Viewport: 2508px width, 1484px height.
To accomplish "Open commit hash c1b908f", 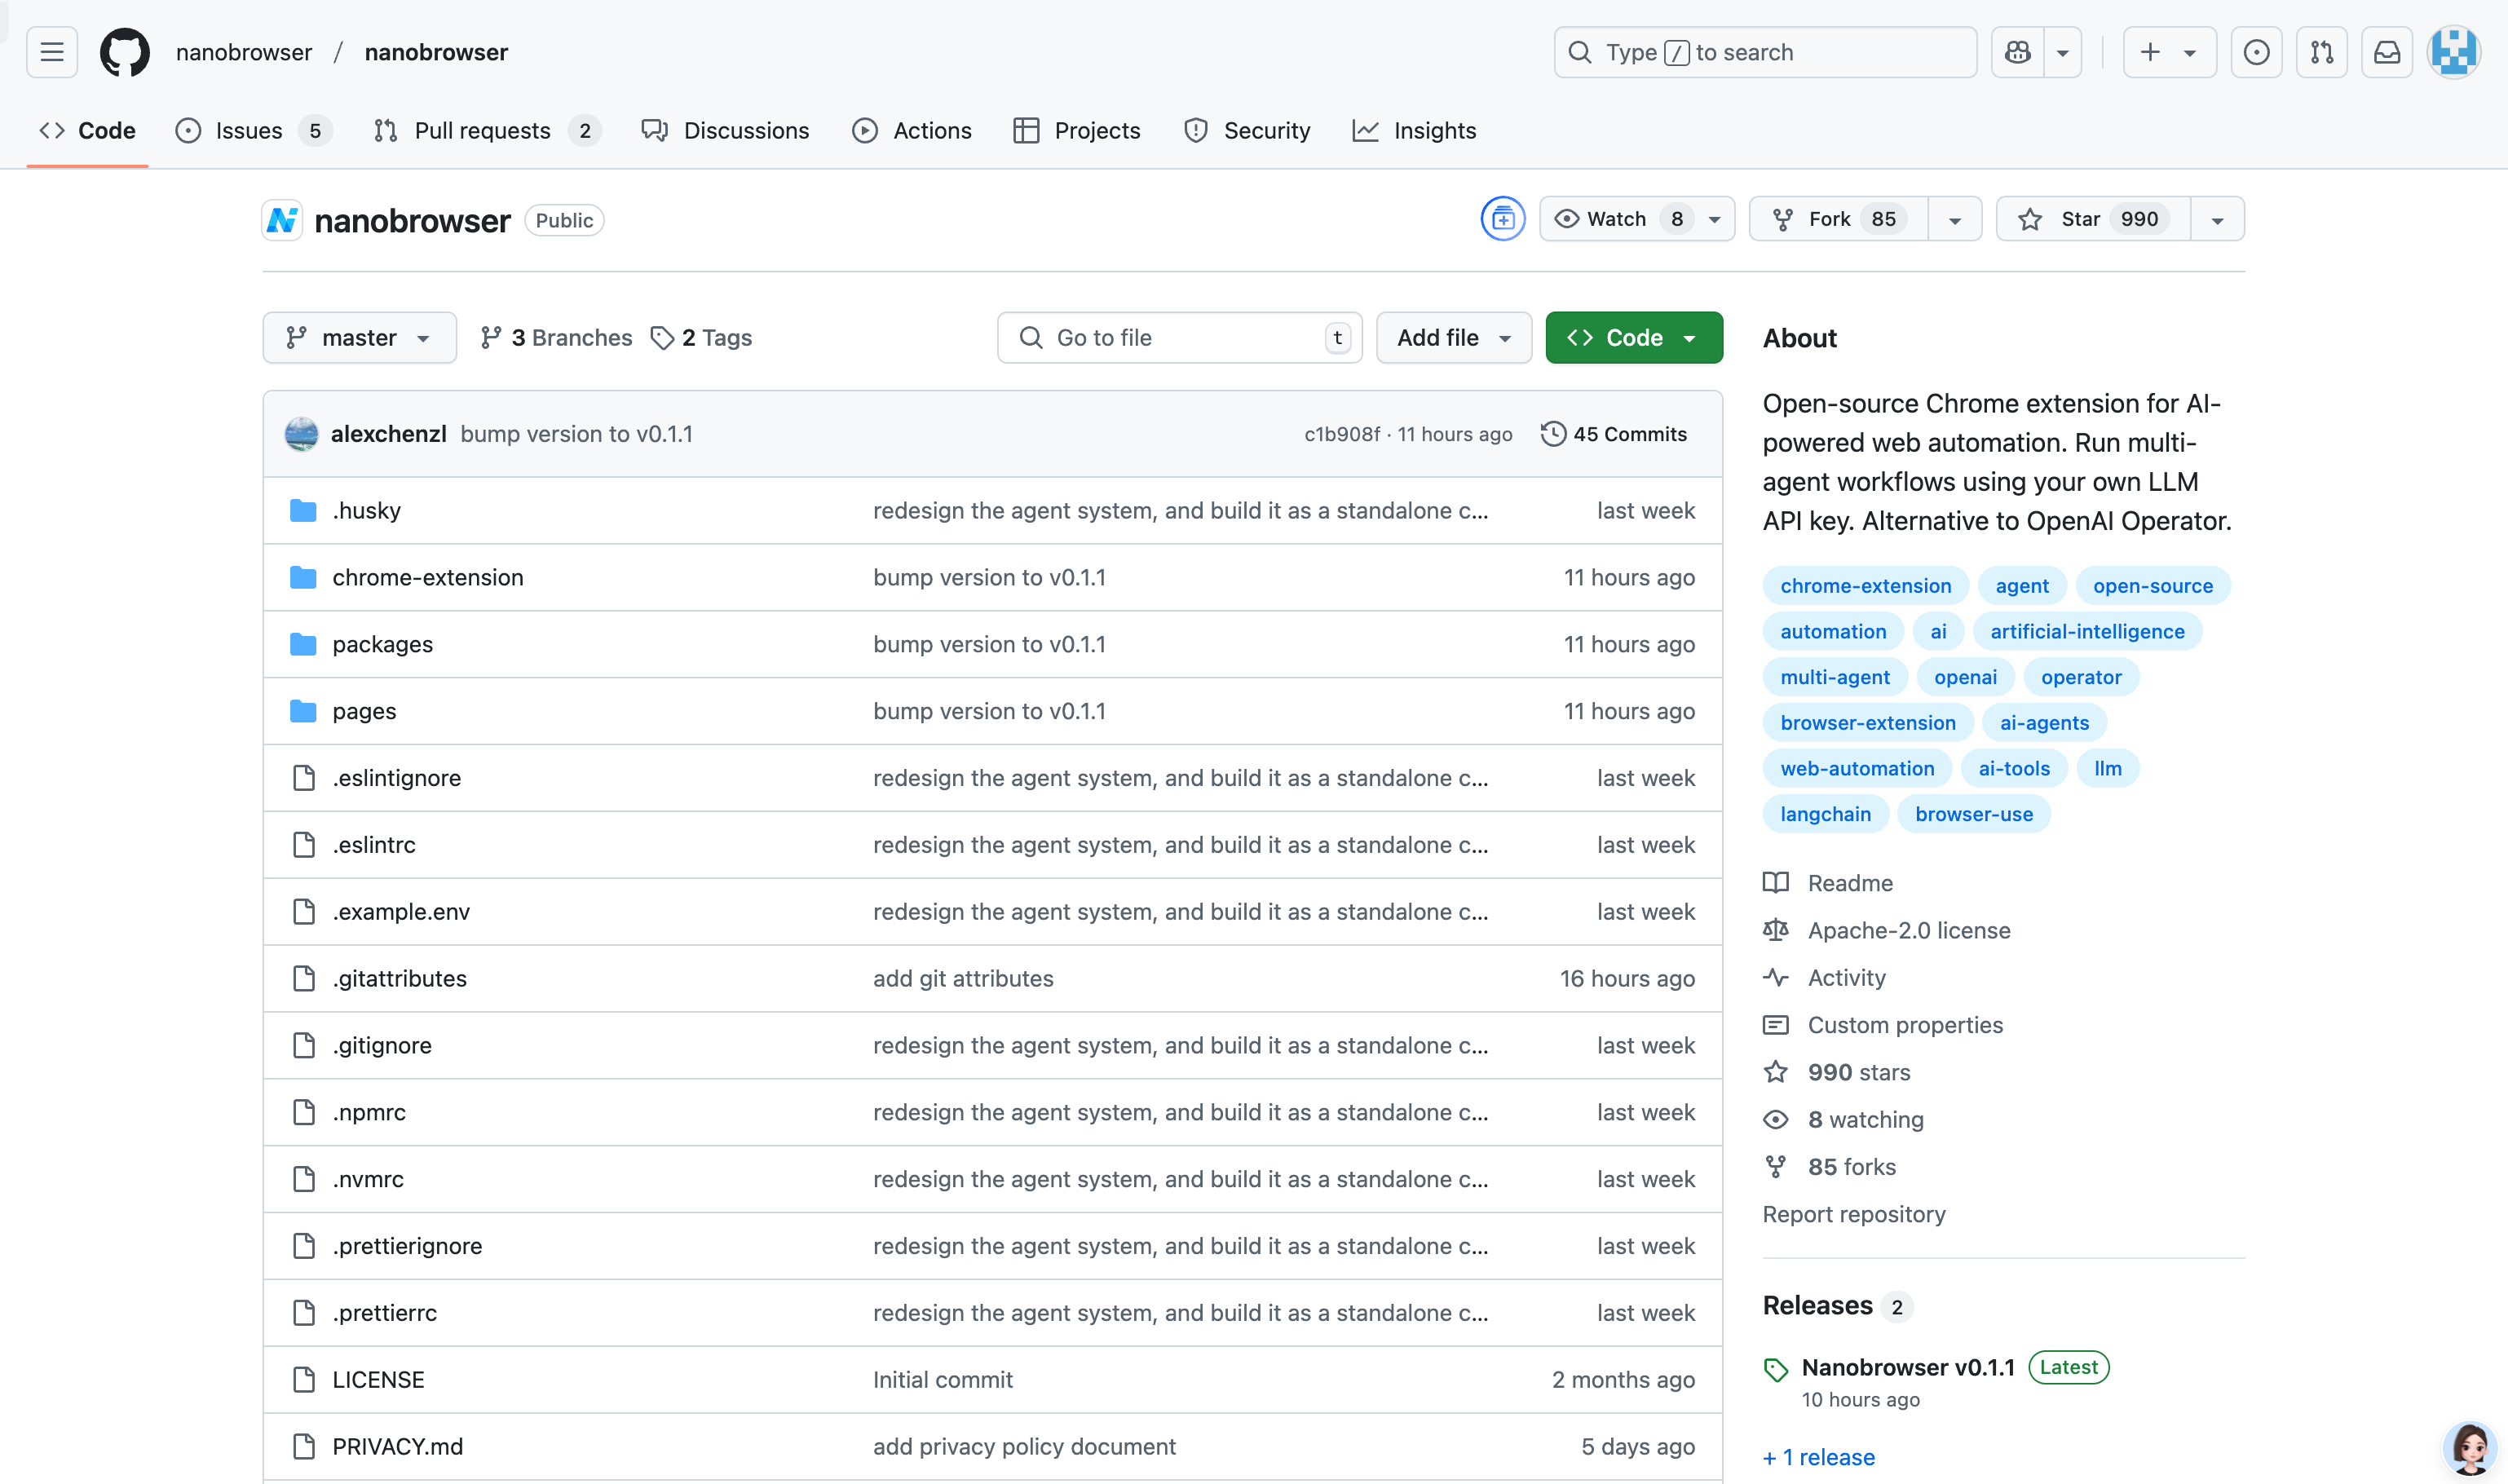I will pyautogui.click(x=1342, y=434).
